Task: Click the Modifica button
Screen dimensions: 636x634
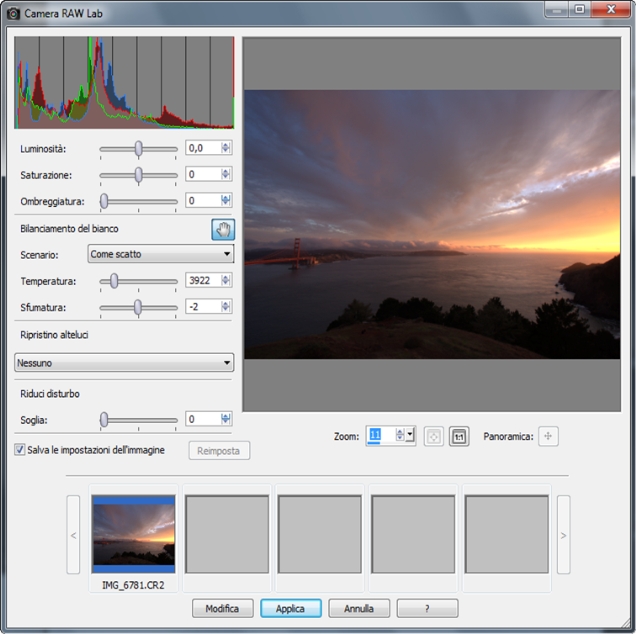Action: (x=223, y=608)
